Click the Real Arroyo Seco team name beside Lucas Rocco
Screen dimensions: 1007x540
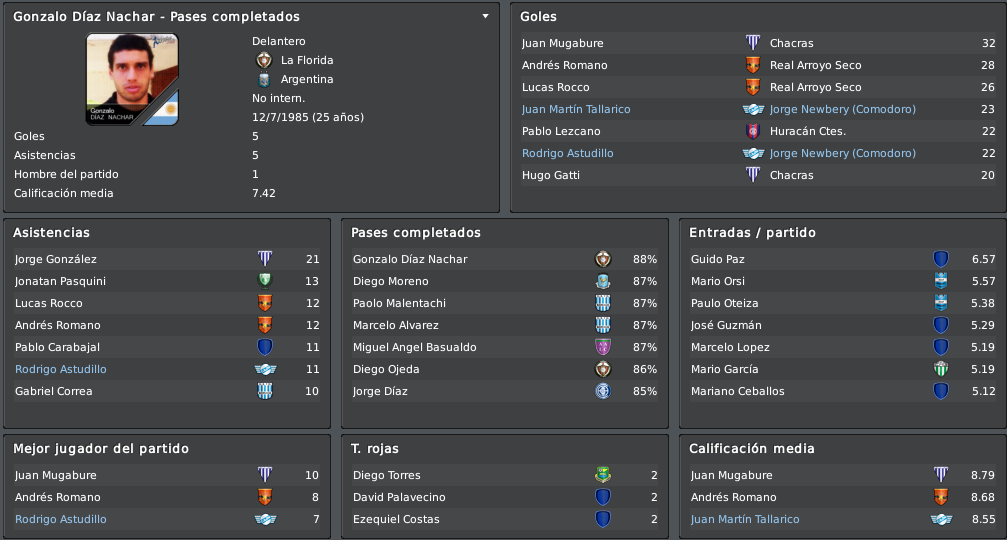816,87
